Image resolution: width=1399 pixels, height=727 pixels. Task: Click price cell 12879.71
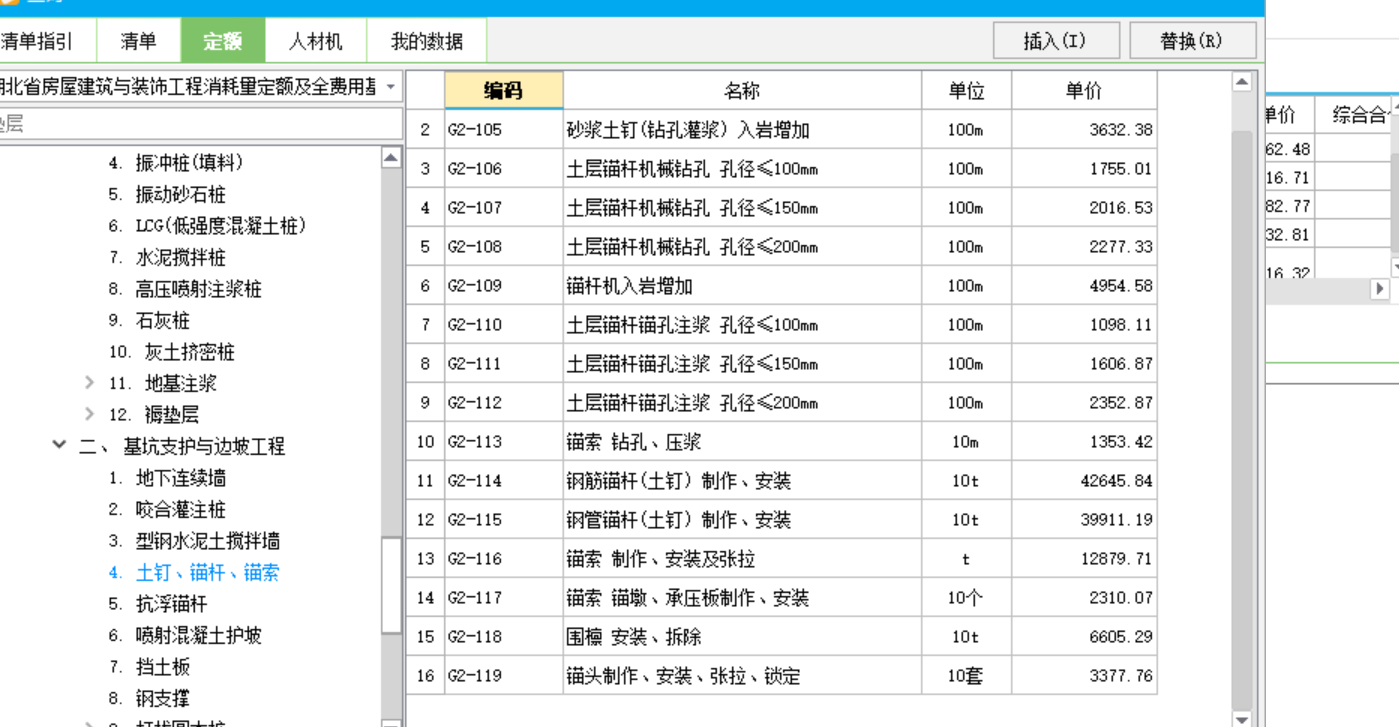pos(1084,558)
